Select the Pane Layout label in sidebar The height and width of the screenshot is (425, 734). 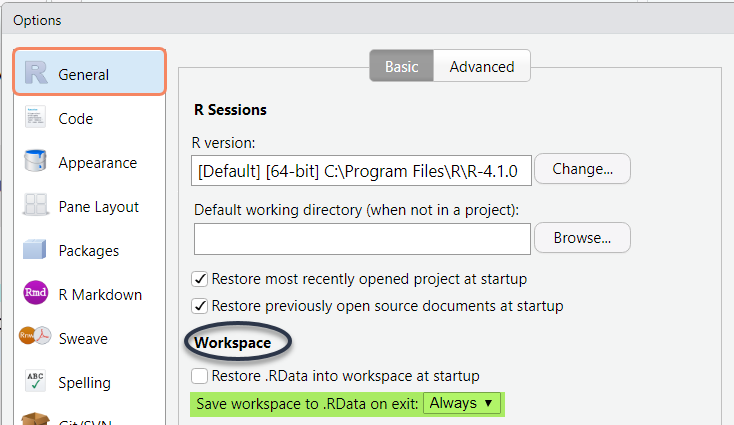coord(98,207)
